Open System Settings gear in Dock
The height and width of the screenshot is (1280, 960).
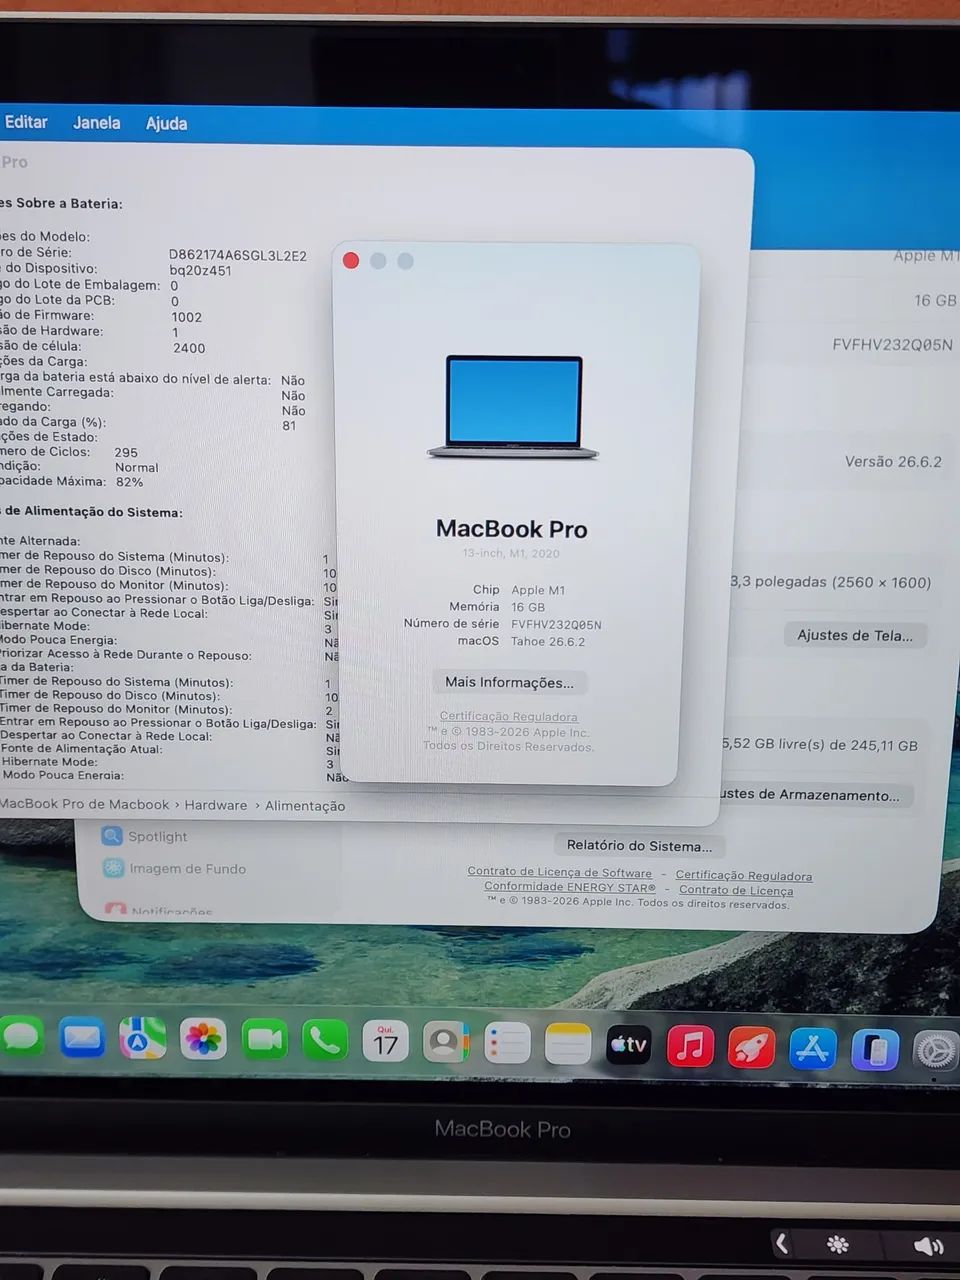[936, 1051]
